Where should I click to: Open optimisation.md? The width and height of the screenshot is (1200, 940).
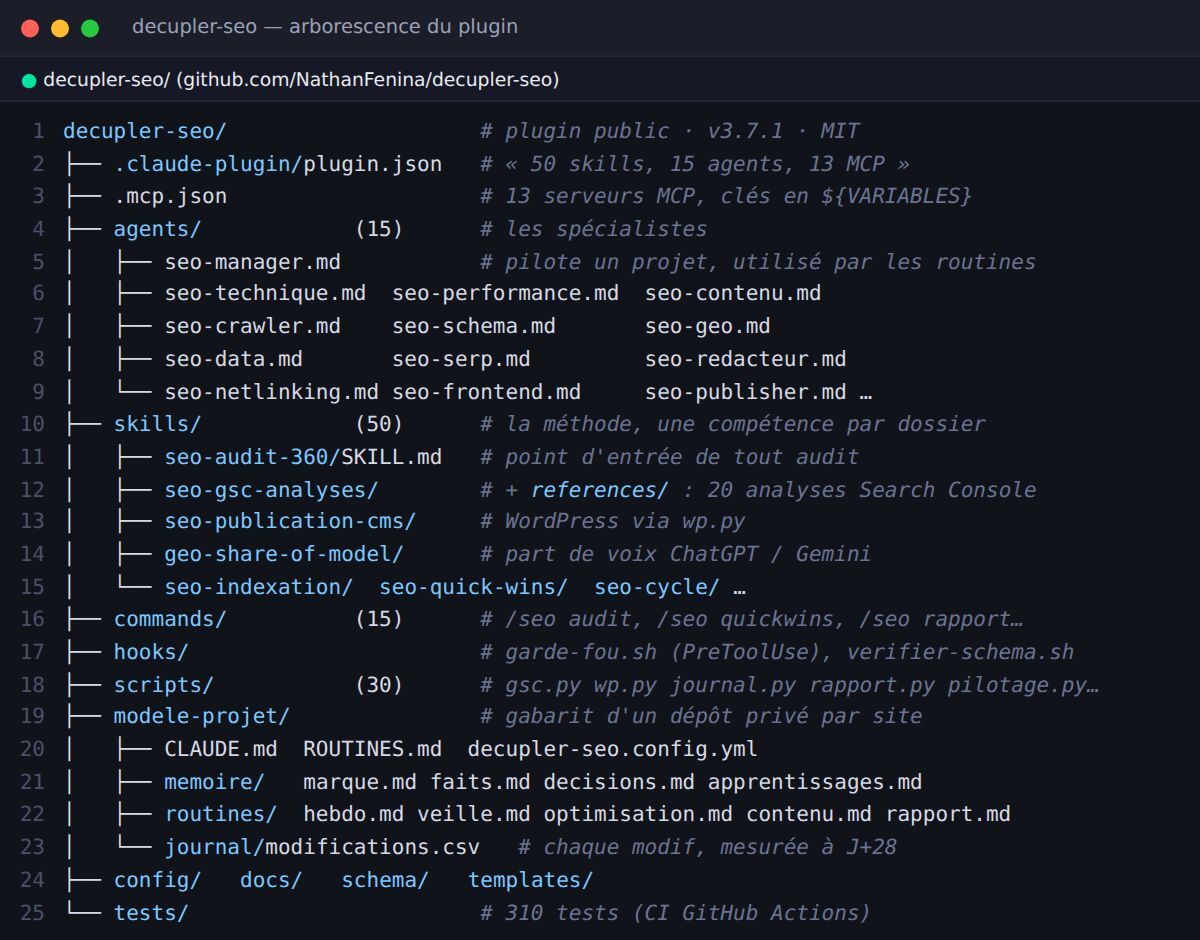point(638,814)
